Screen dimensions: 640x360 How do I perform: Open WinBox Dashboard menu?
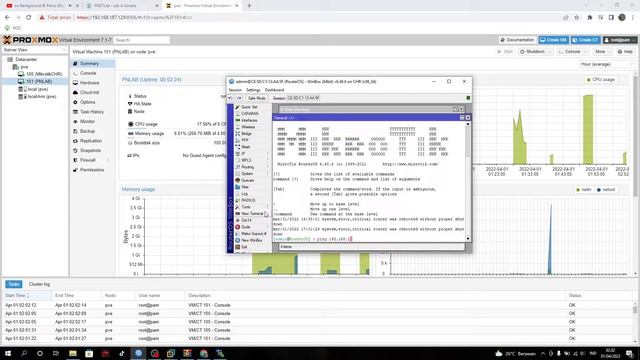click(274, 90)
